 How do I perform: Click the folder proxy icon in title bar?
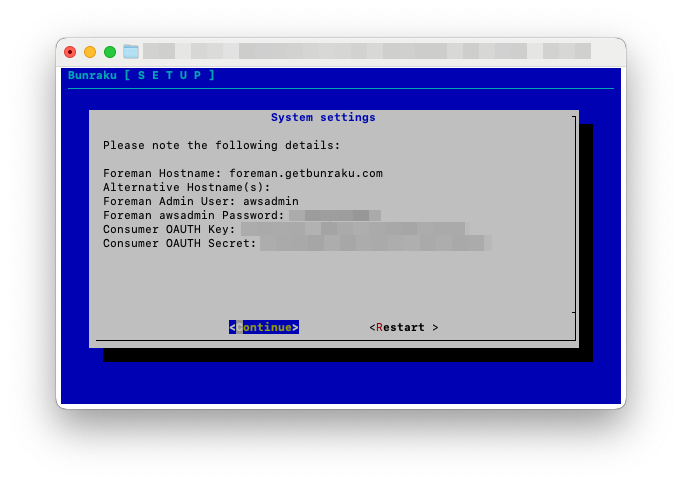(131, 51)
